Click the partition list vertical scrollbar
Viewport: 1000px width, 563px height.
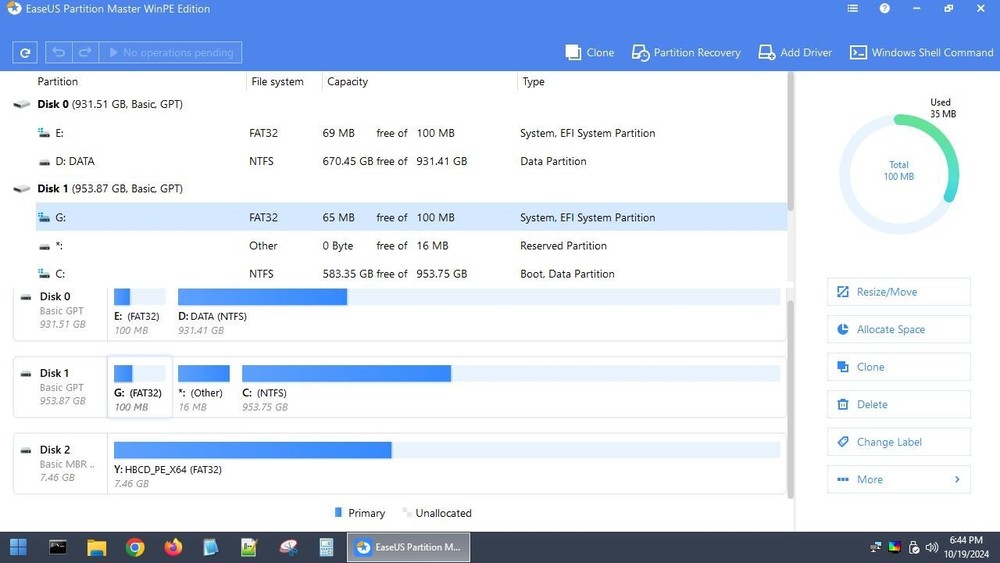point(791,142)
